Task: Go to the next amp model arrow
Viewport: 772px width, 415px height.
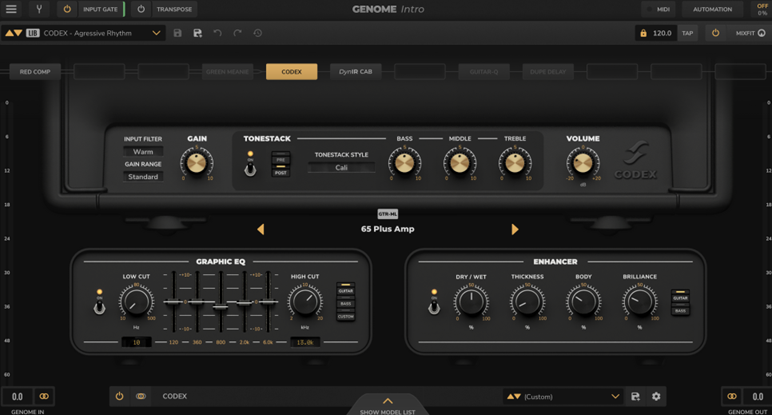Action: point(515,229)
